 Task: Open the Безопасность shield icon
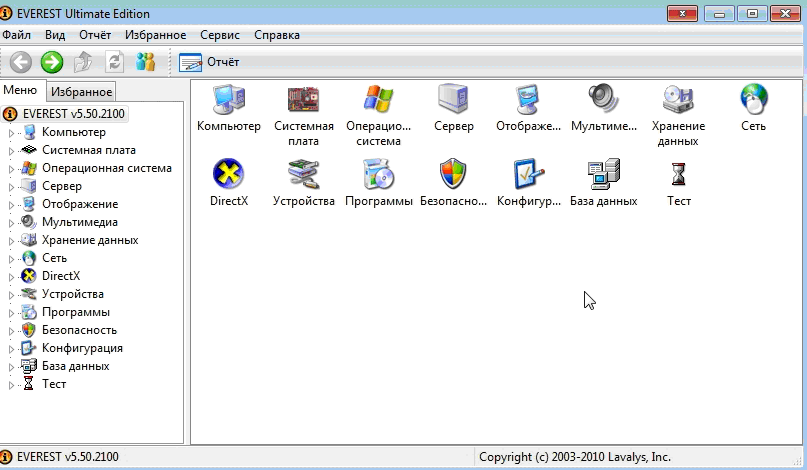click(453, 174)
